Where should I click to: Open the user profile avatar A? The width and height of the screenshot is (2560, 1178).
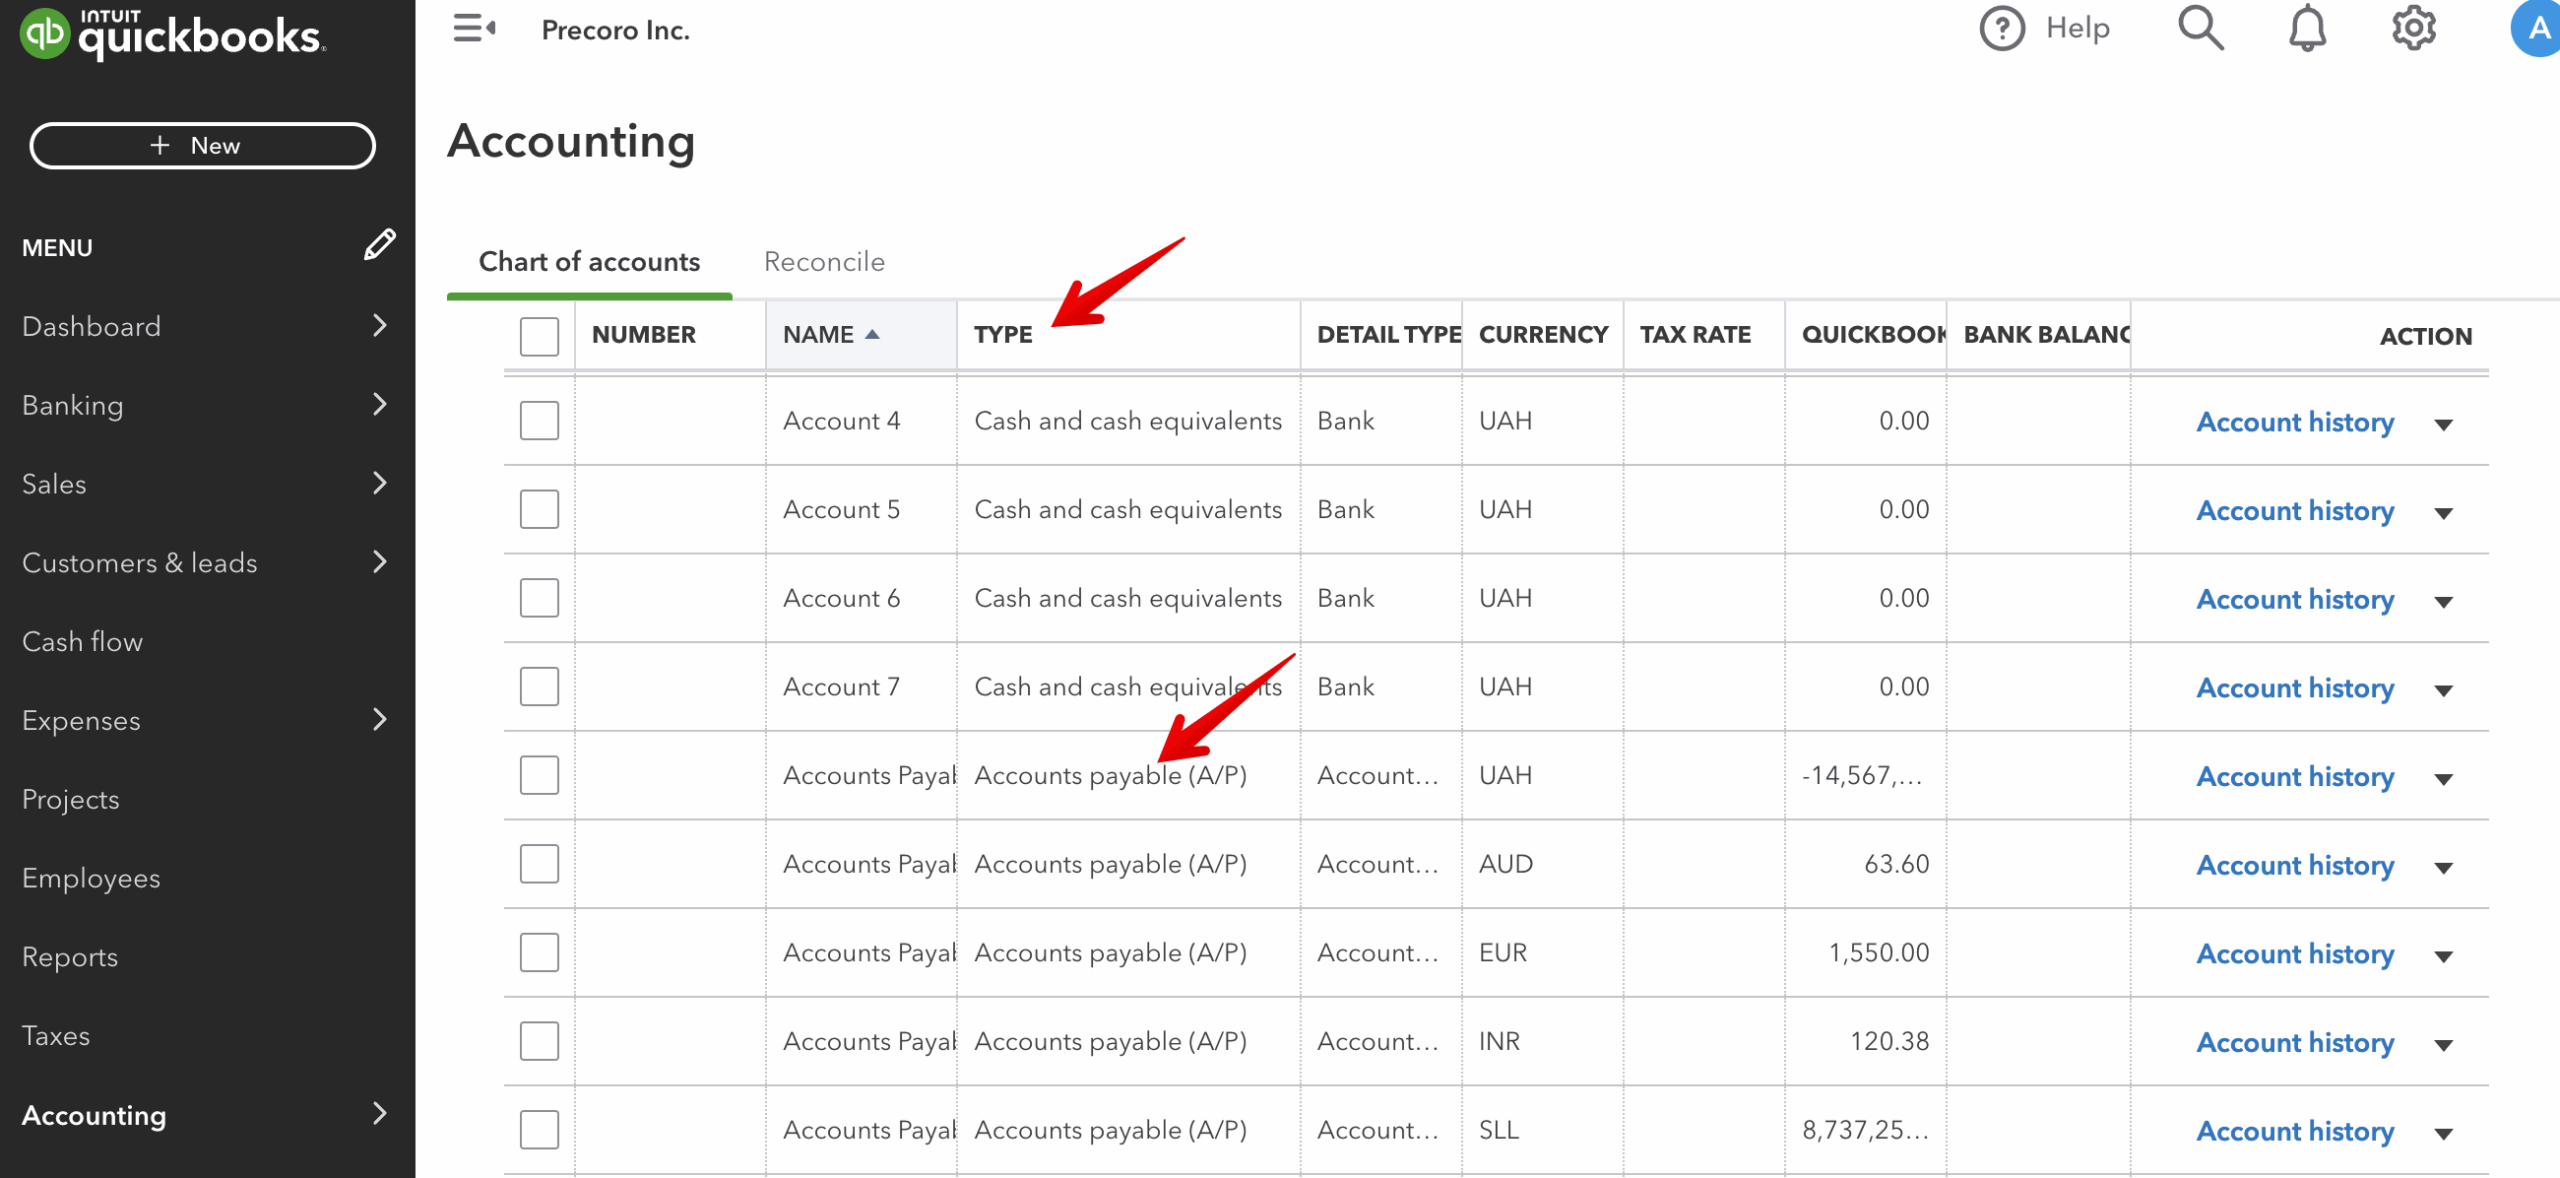click(x=2536, y=28)
